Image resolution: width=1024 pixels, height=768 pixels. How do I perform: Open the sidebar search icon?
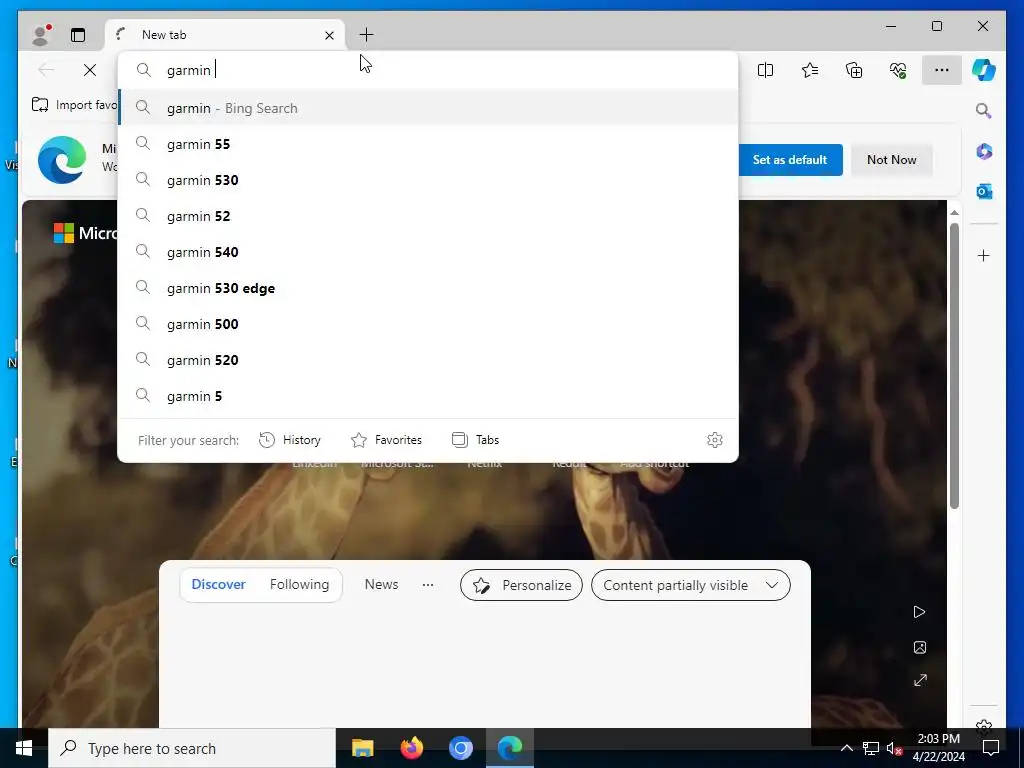tap(984, 110)
